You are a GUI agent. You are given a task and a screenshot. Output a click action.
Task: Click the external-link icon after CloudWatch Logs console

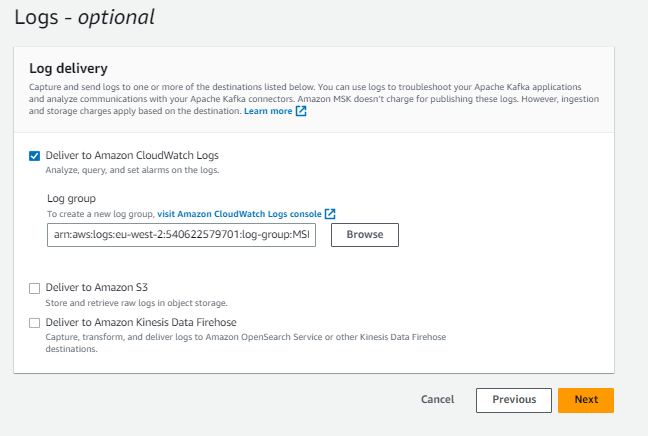tap(330, 214)
